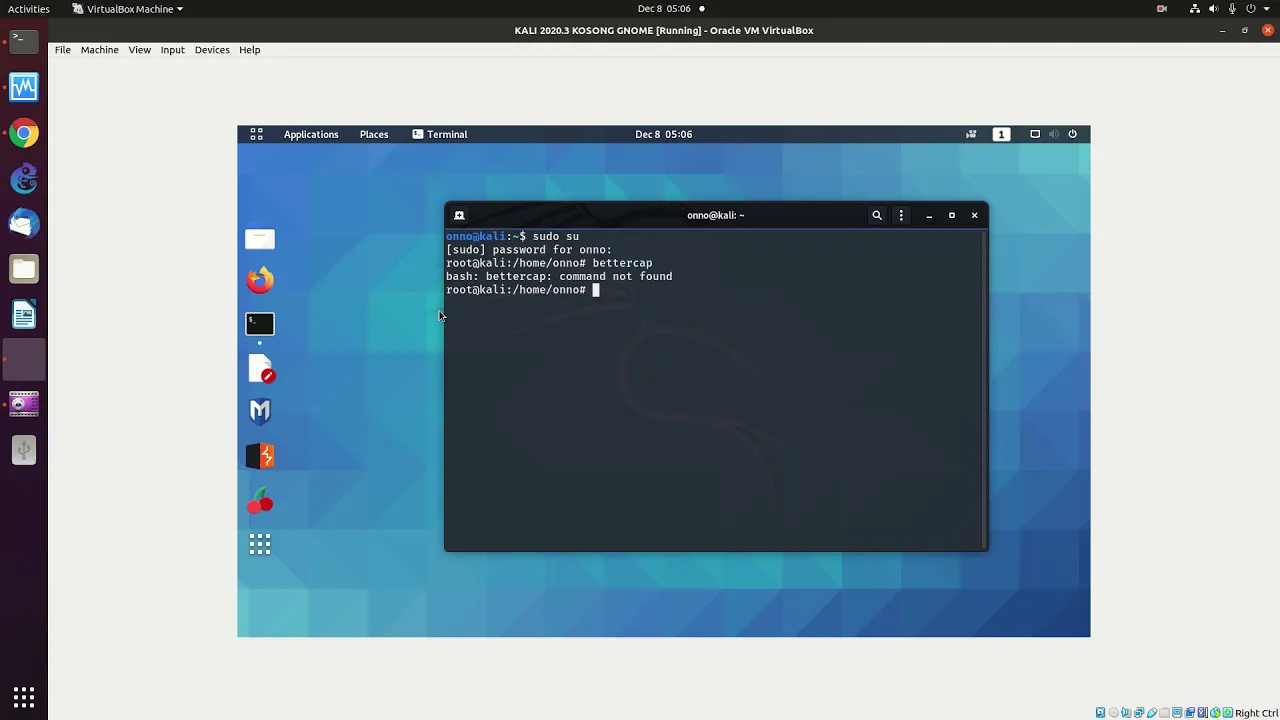Click VirtualBox network status icon
This screenshot has width=1280, height=720.
pyautogui.click(x=1139, y=713)
